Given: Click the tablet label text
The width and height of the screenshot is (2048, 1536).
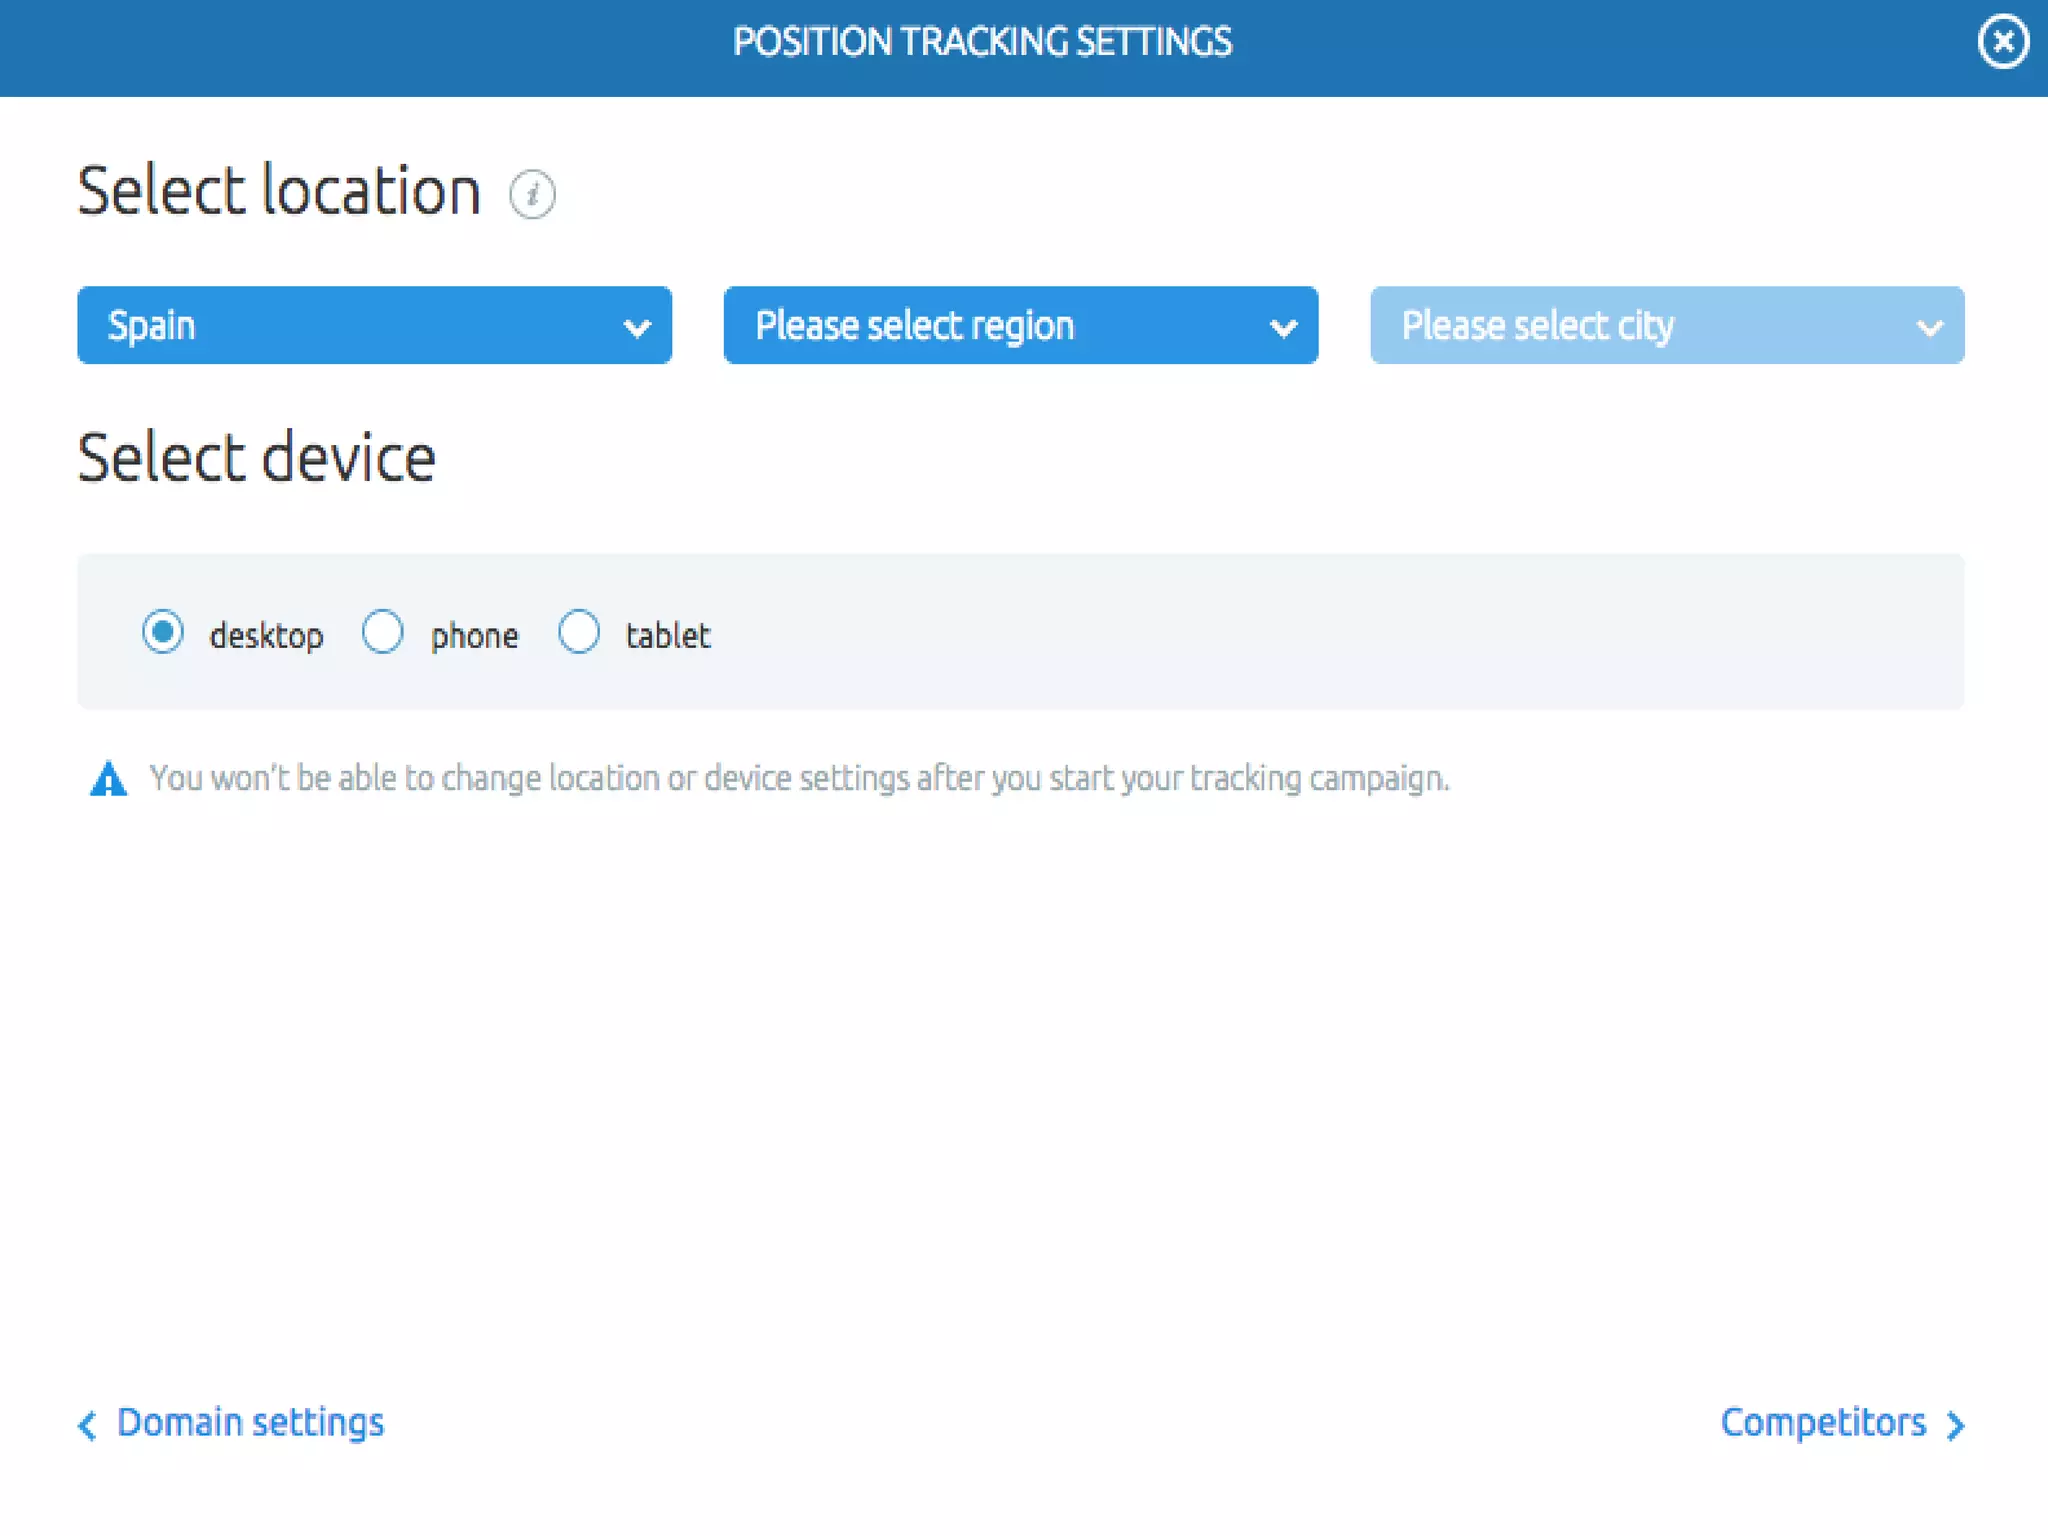Looking at the screenshot, I should coord(668,635).
